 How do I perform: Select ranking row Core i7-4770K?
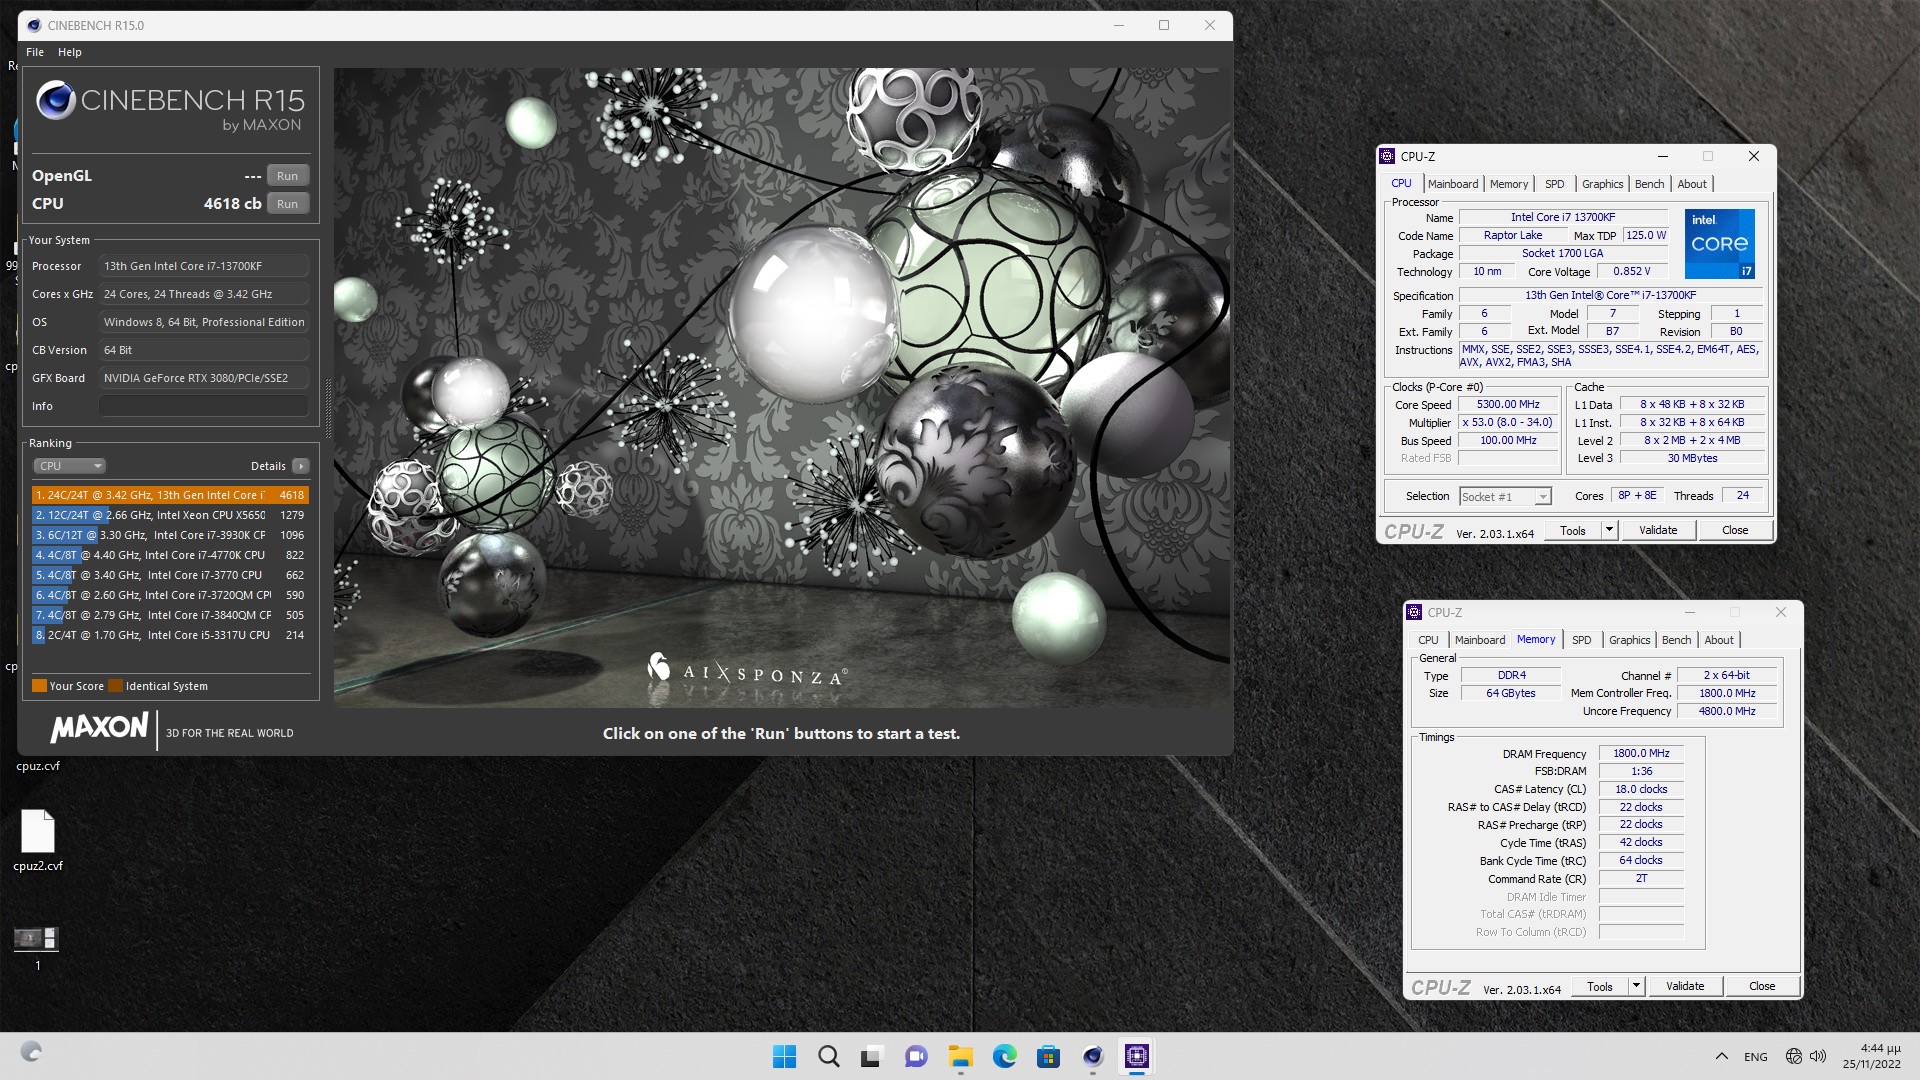170,555
